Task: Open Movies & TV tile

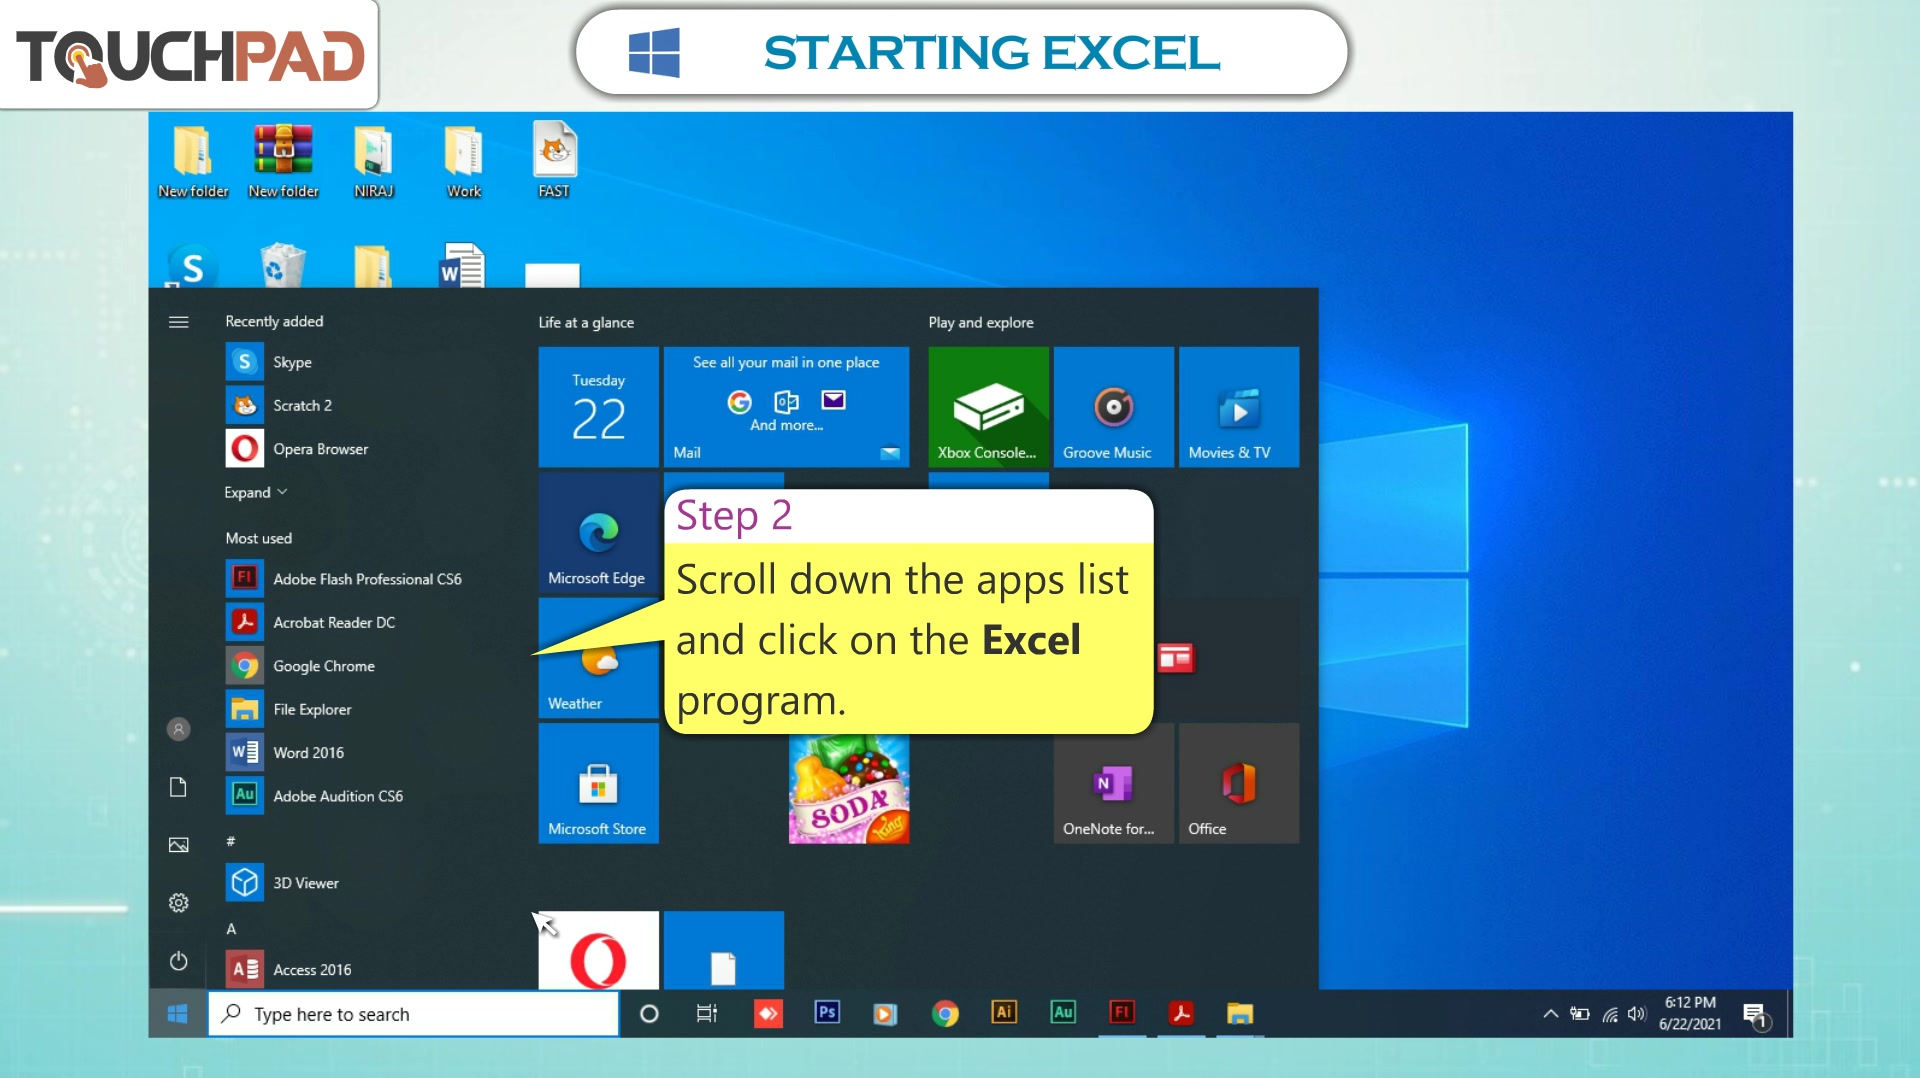Action: click(1239, 407)
